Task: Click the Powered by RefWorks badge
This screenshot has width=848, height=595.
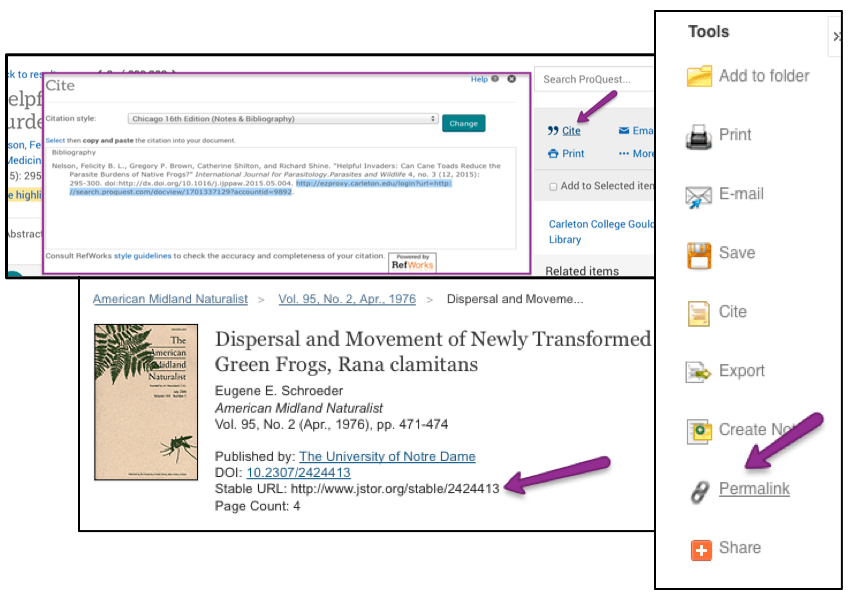Action: [x=412, y=262]
